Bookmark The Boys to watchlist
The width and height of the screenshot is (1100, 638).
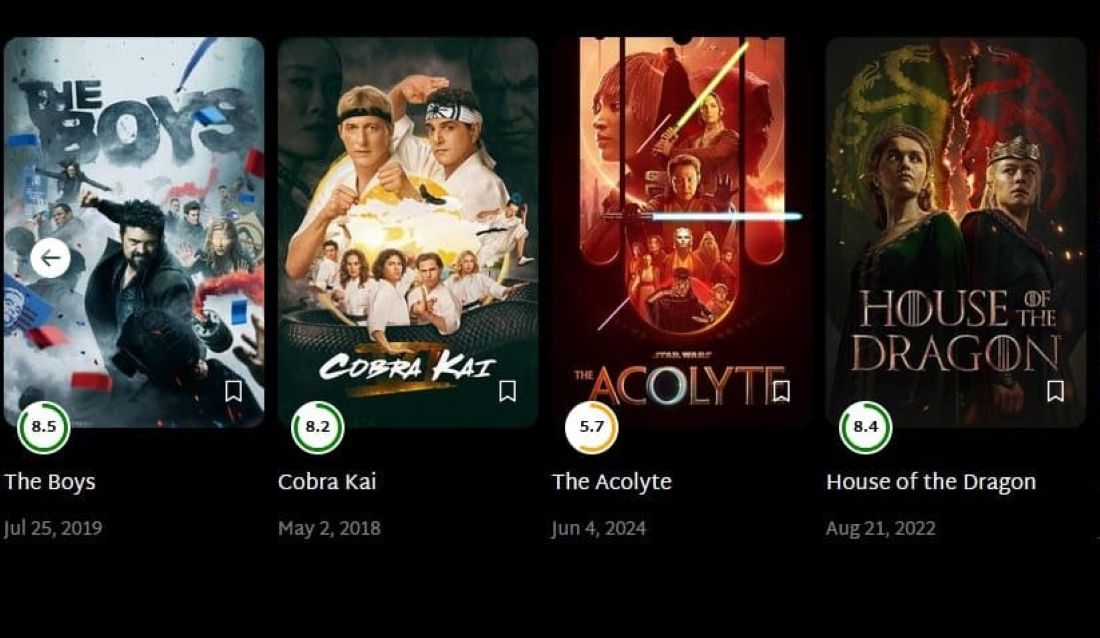[234, 391]
